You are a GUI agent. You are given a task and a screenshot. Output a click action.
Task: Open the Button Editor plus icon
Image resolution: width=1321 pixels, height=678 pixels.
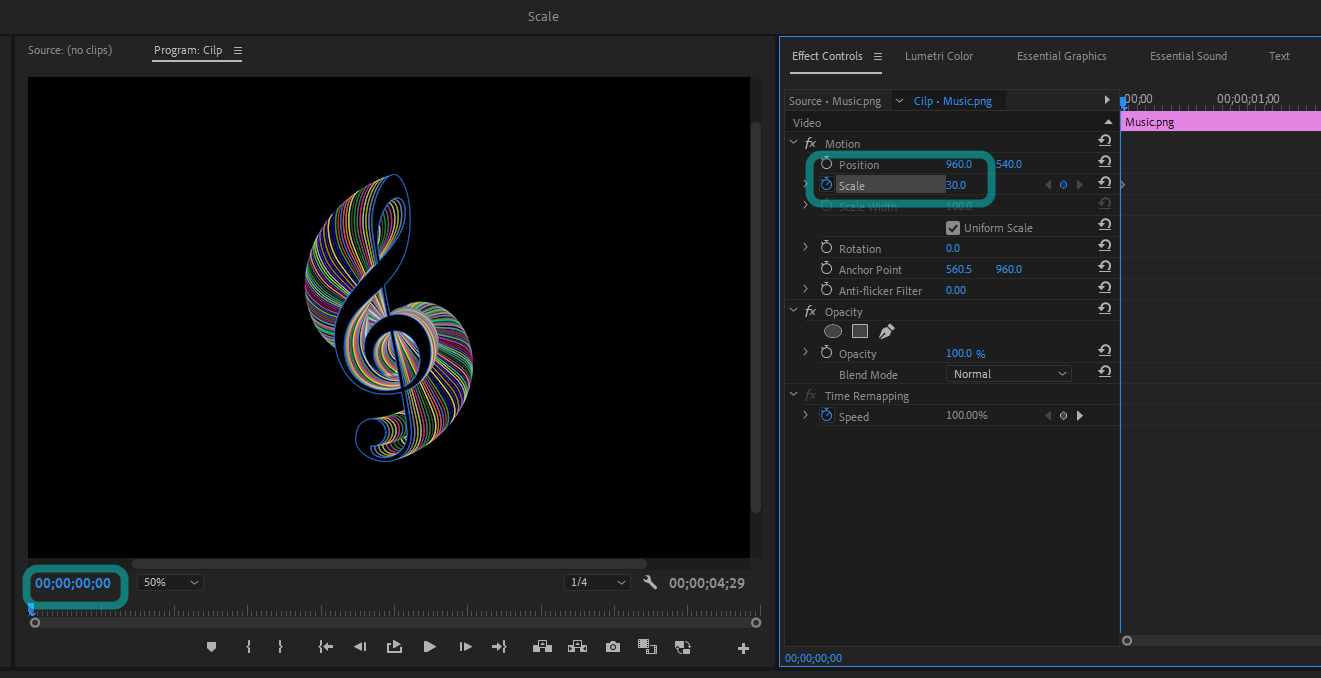point(743,648)
